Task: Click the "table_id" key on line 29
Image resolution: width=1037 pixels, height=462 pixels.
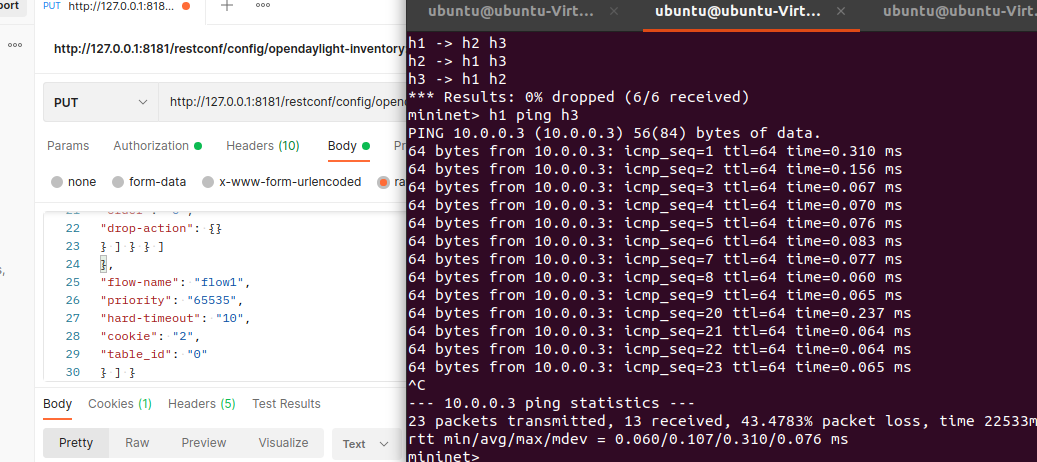Action: pos(136,354)
